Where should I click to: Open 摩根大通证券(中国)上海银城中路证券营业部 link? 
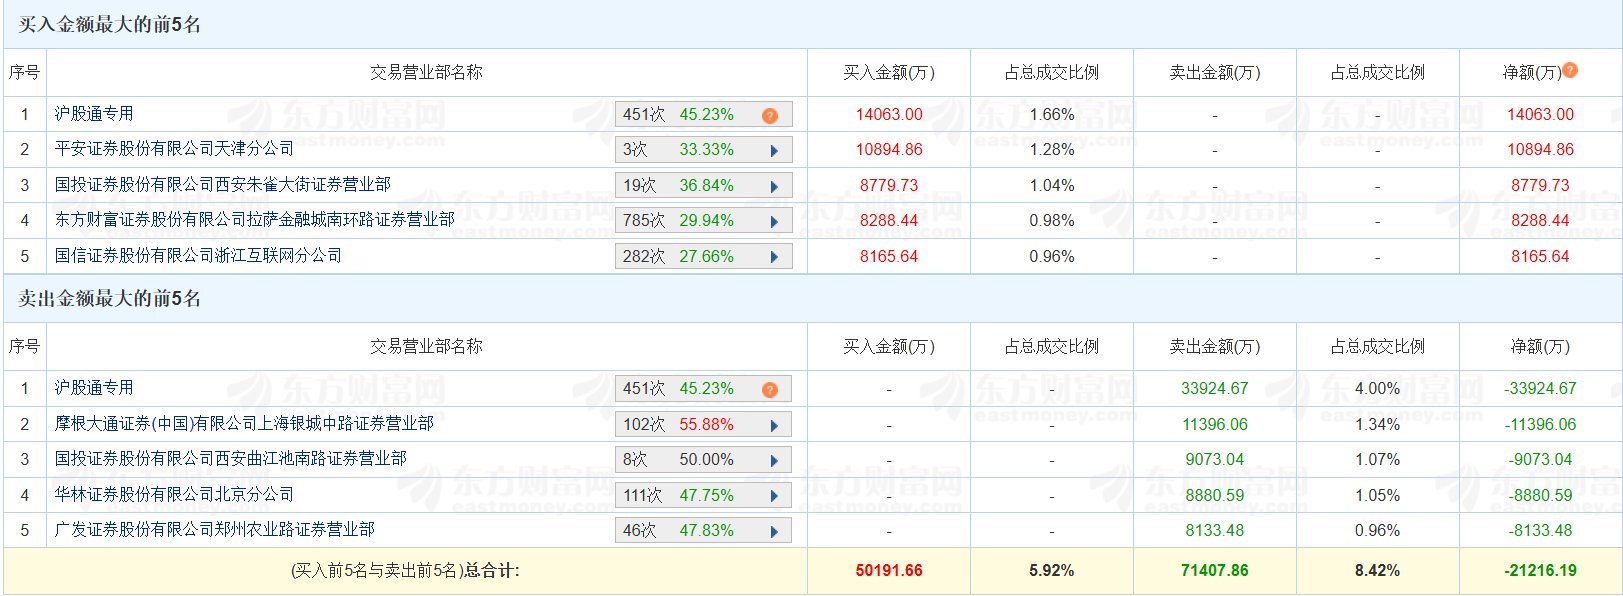(244, 424)
